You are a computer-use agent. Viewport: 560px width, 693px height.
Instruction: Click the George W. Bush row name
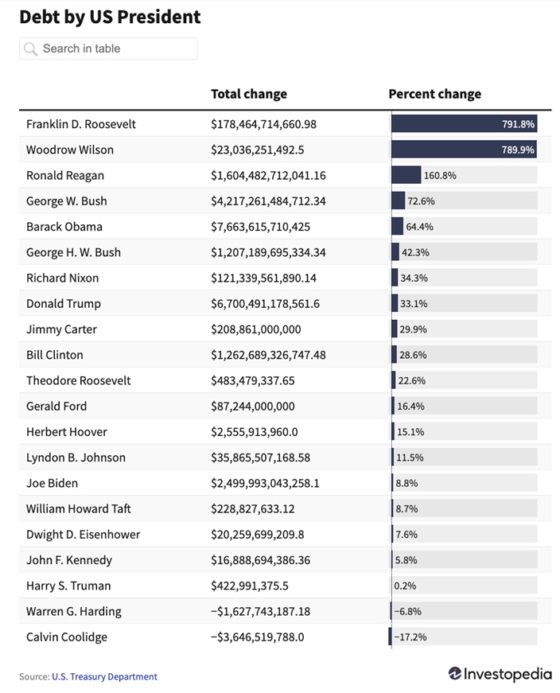point(66,201)
